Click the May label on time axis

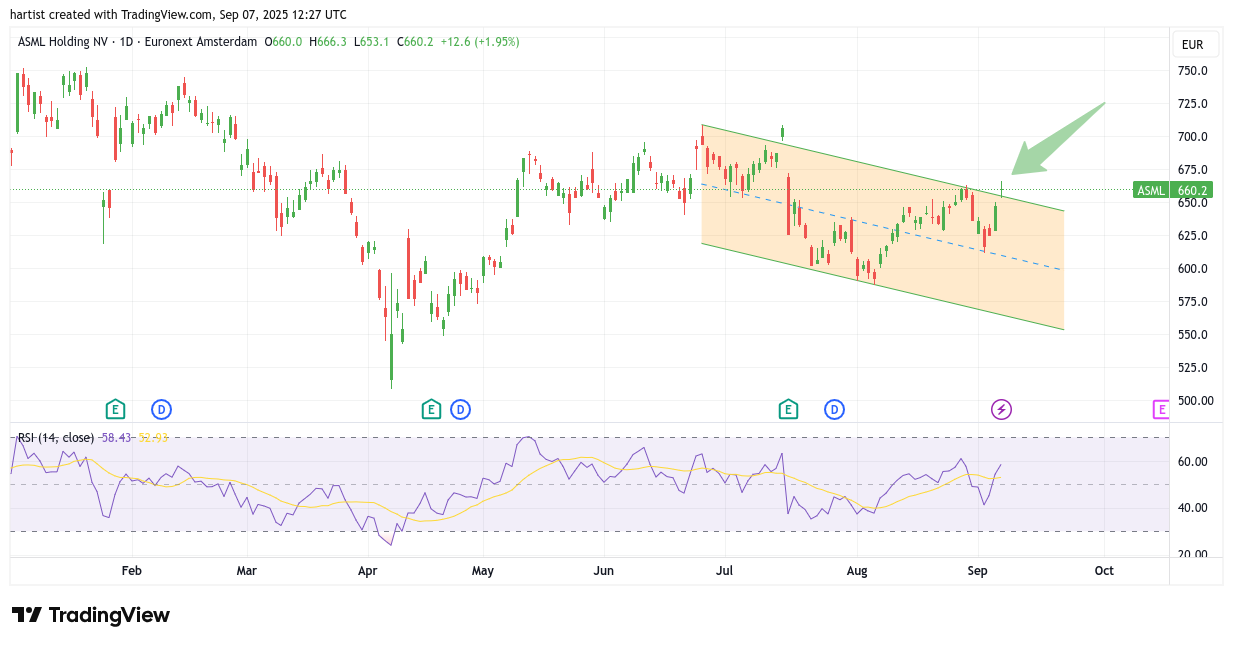click(x=483, y=571)
